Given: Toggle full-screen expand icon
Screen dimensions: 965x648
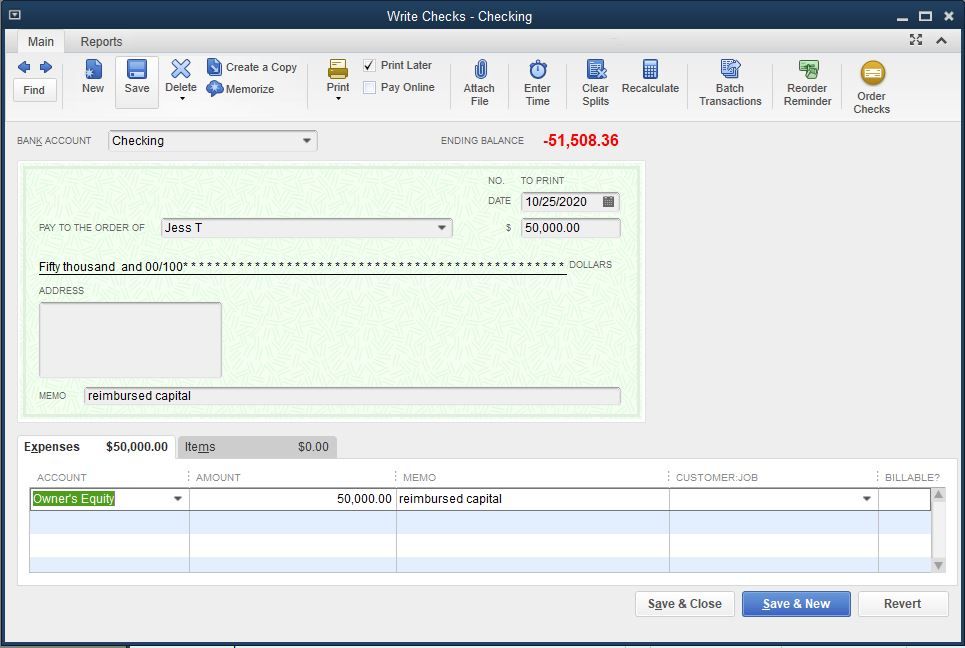Looking at the screenshot, I should coord(916,40).
